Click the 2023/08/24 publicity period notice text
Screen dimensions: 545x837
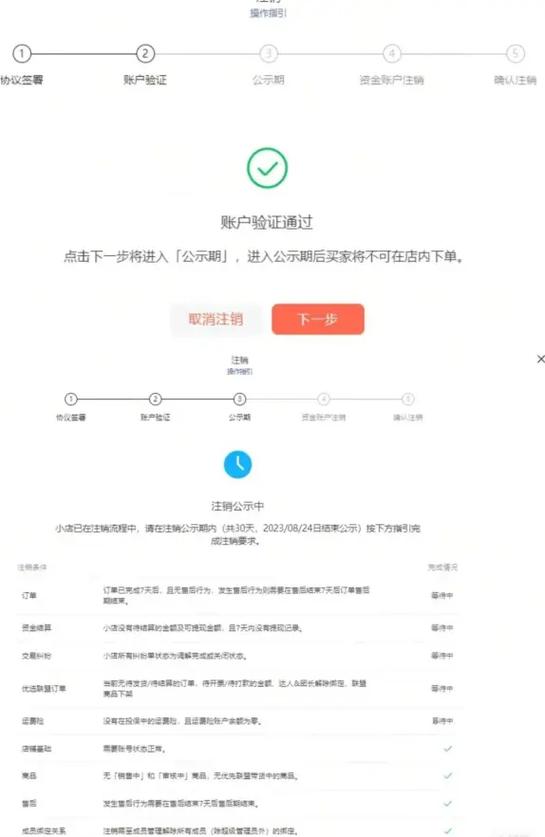[238, 534]
